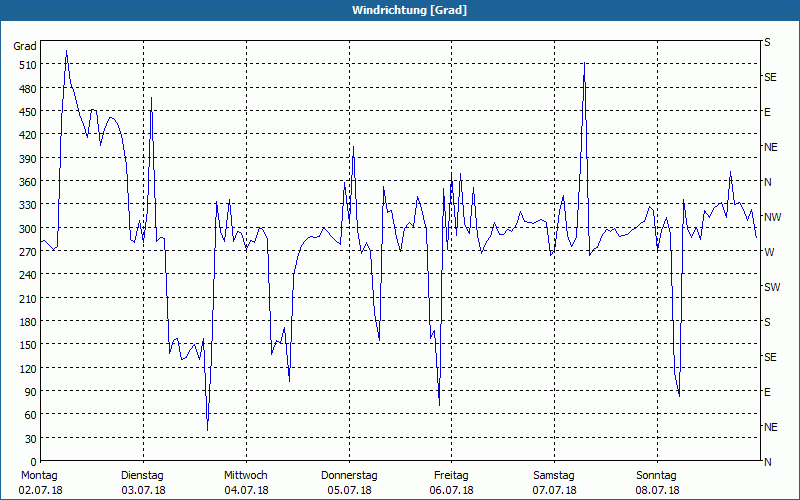Click the 0 y-axis value
Viewport: 800px width, 500px height.
coord(34,462)
